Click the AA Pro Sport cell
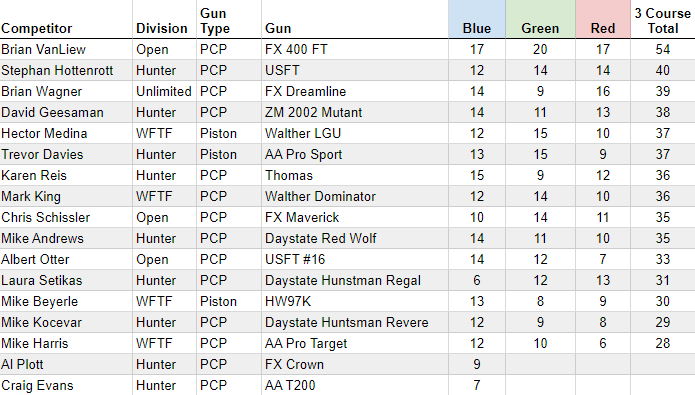 (x=355, y=154)
